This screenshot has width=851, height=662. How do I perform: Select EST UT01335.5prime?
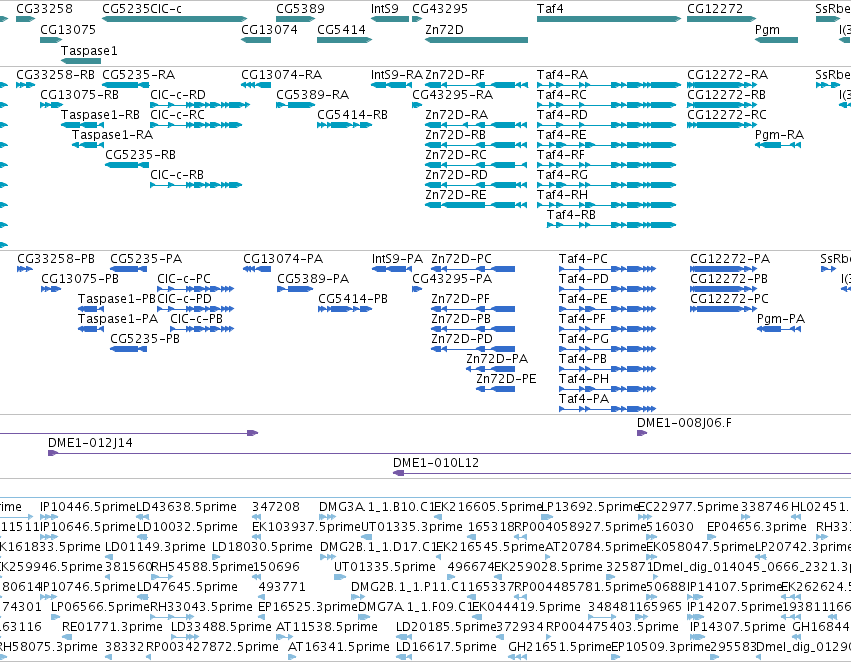tap(385, 567)
